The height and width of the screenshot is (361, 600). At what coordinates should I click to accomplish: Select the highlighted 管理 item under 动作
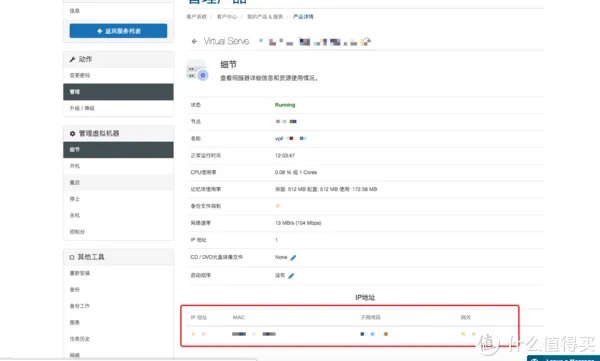coord(118,92)
